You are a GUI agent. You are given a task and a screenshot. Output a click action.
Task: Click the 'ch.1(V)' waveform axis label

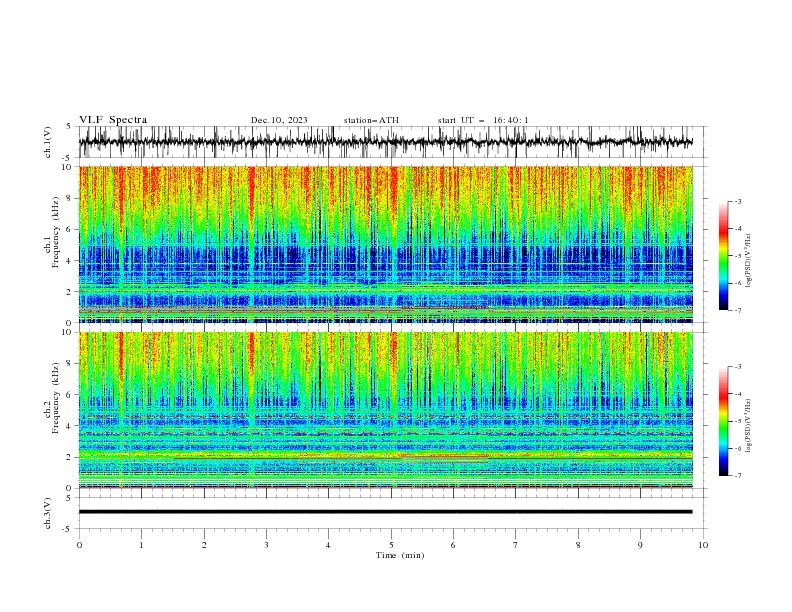tap(48, 142)
